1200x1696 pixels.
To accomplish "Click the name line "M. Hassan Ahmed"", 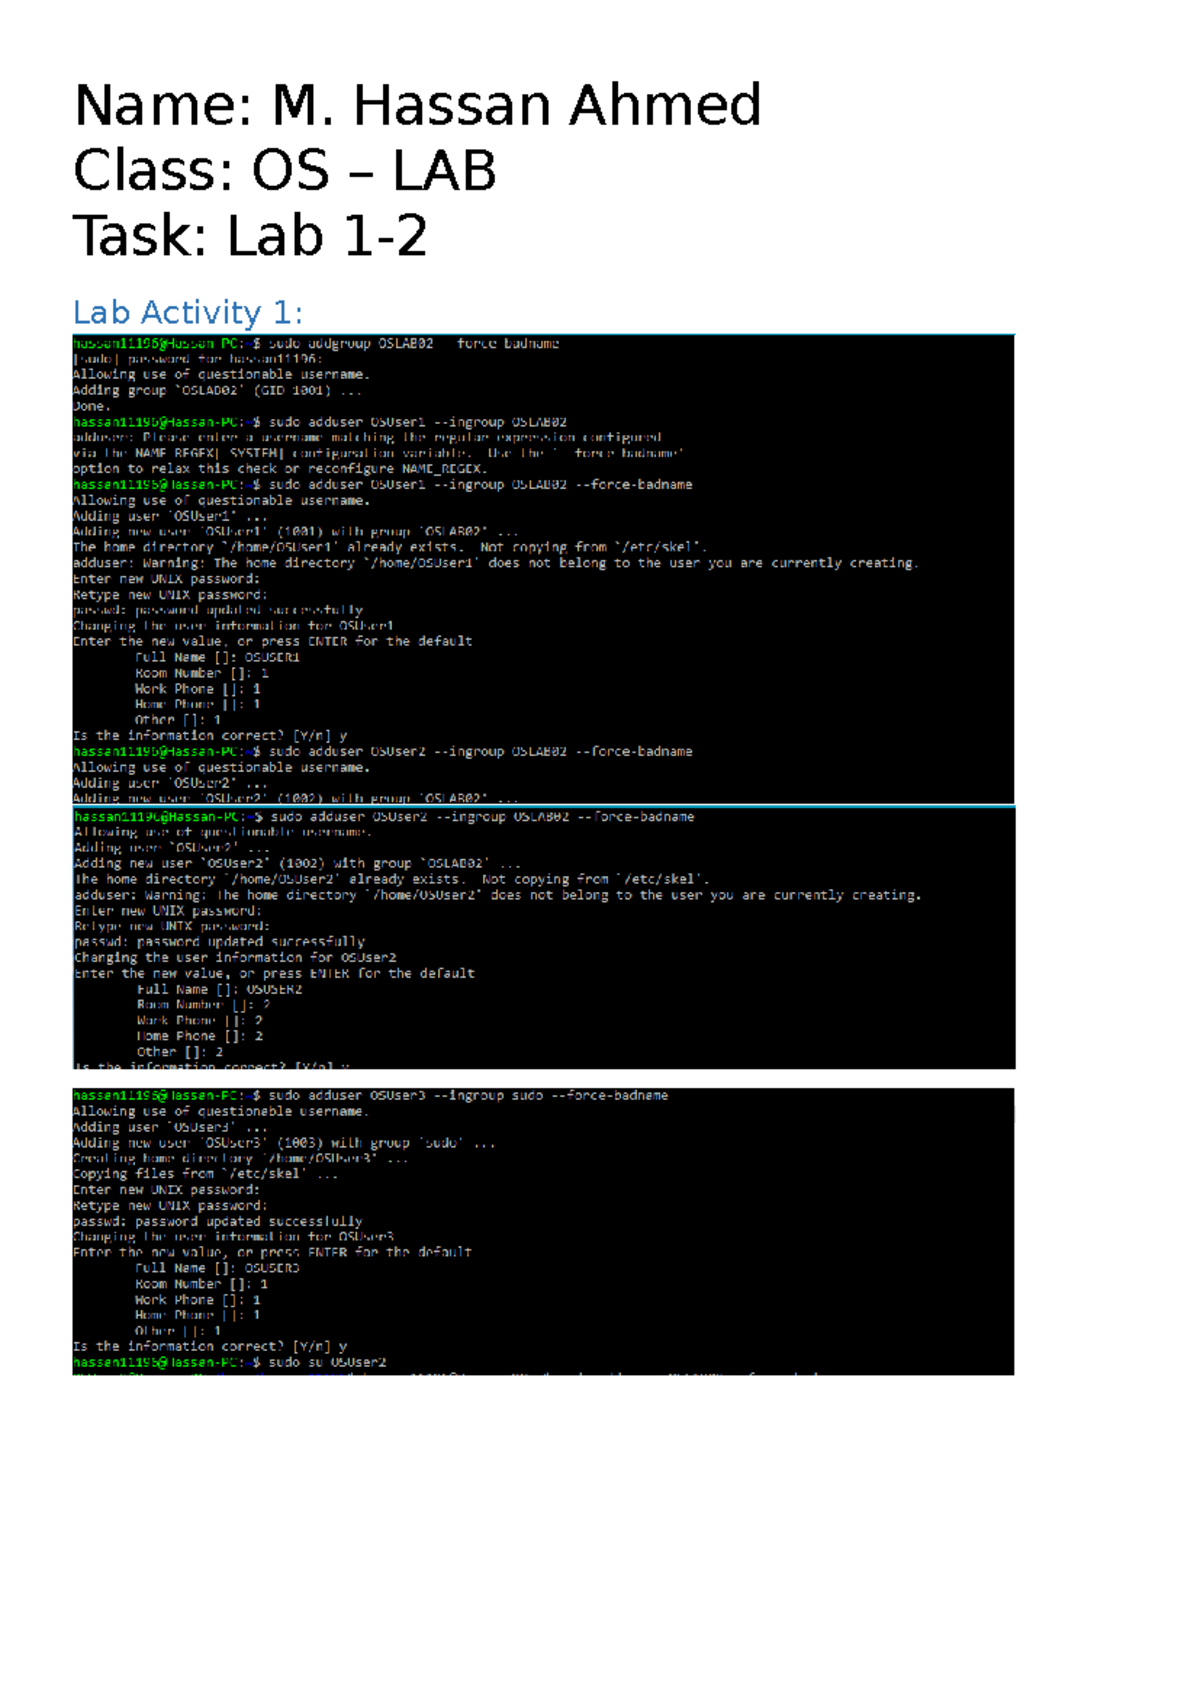I will 516,106.
